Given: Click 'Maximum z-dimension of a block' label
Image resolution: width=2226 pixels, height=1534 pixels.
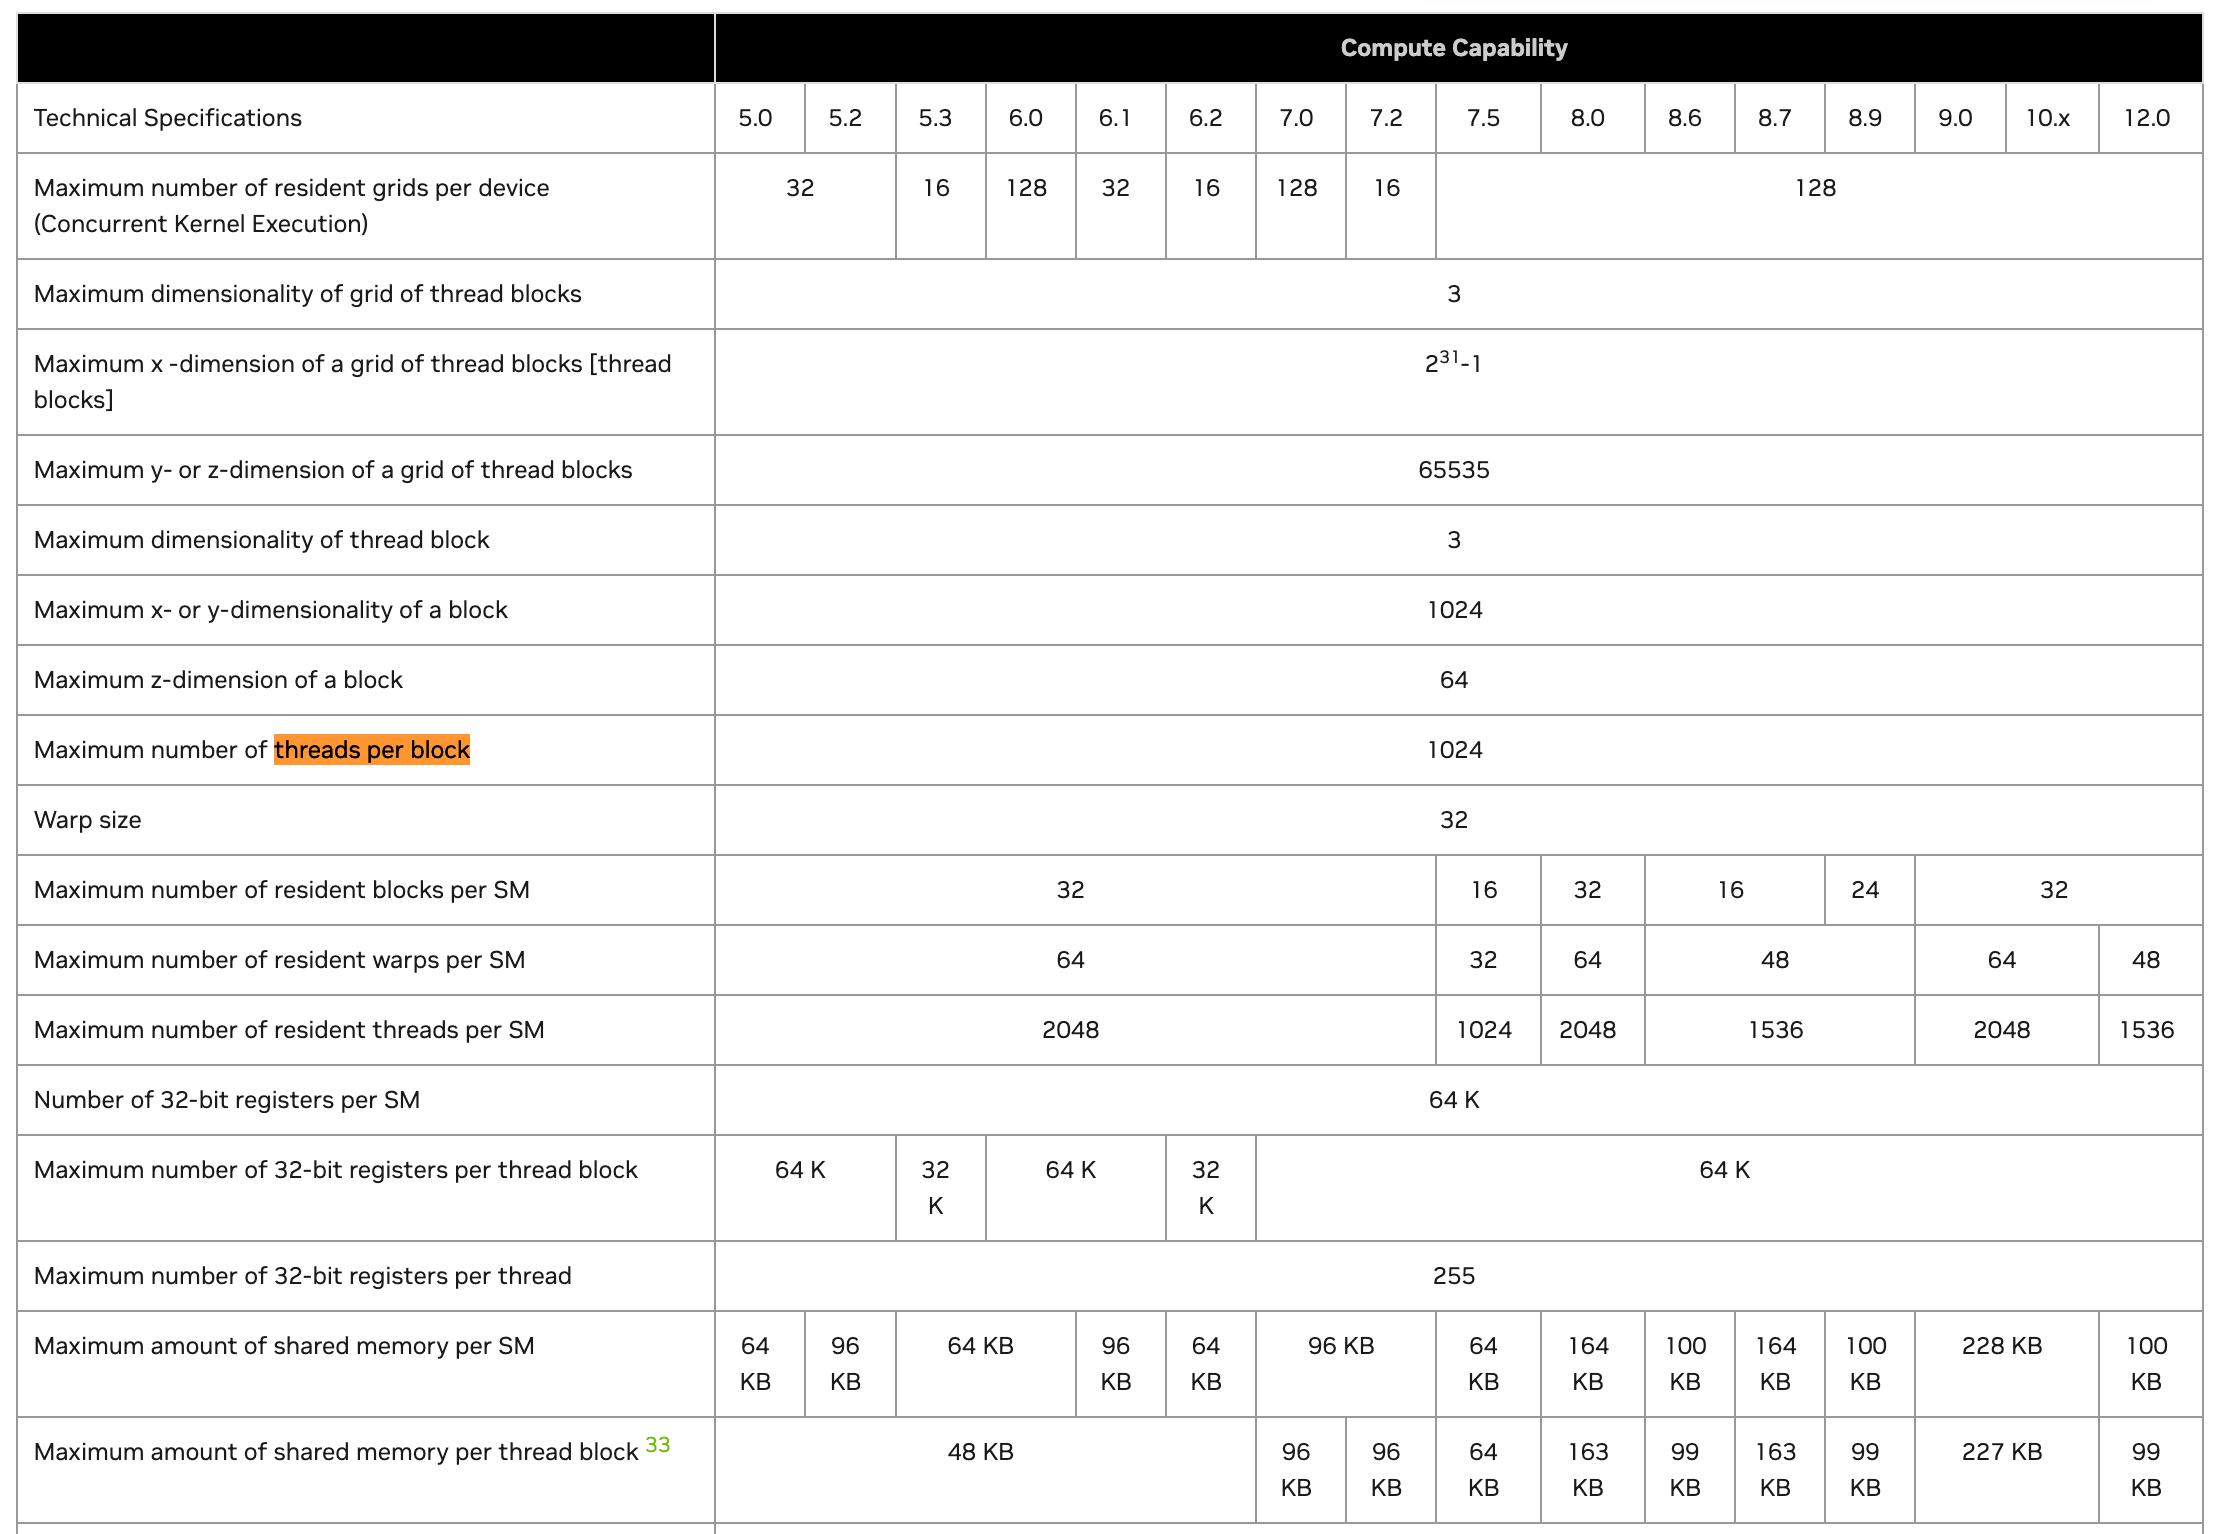Looking at the screenshot, I should (218, 680).
